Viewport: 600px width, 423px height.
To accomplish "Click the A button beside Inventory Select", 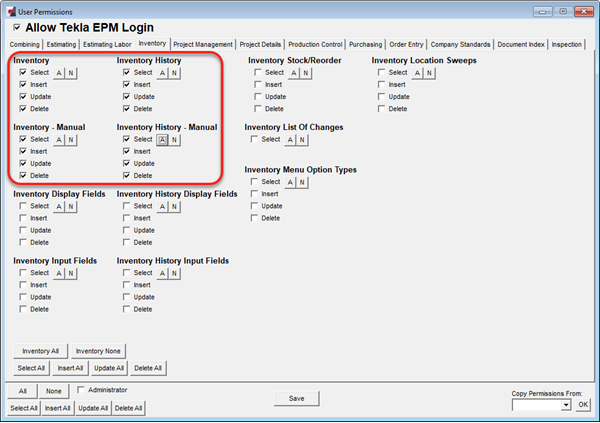I will pos(59,73).
